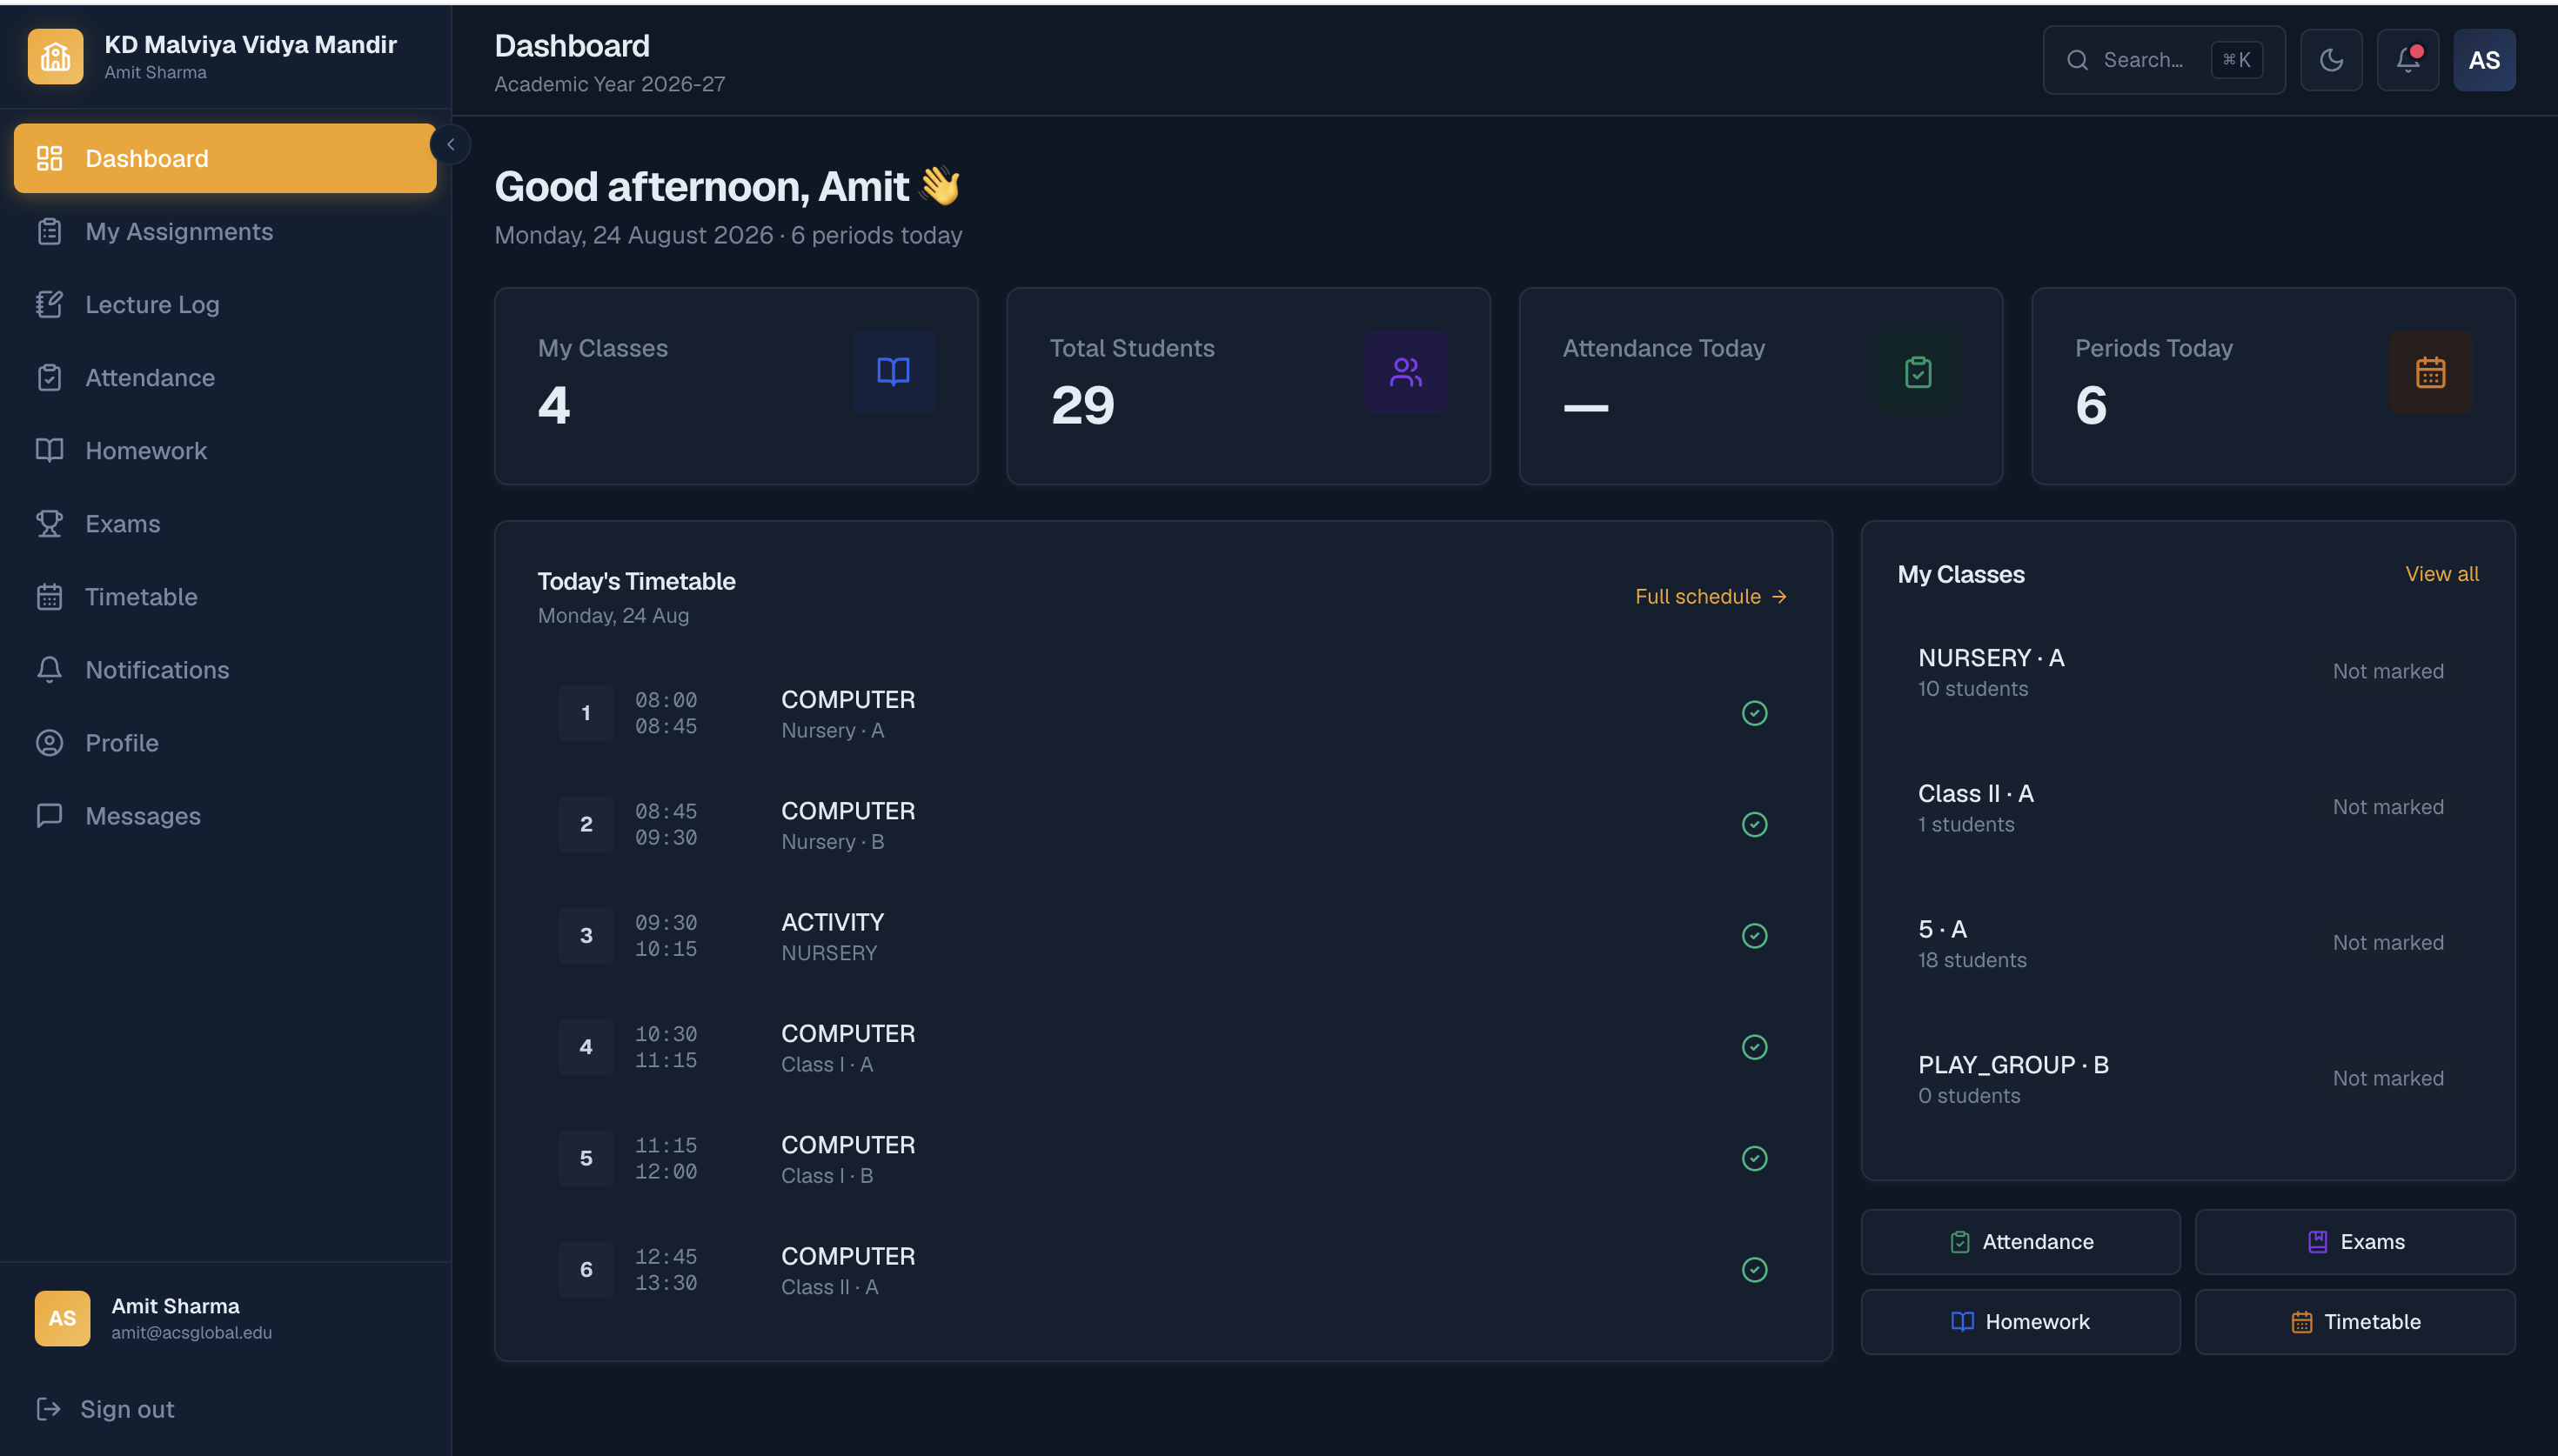This screenshot has height=1456, width=2558.
Task: Focus the Search field
Action: [x=2164, y=60]
